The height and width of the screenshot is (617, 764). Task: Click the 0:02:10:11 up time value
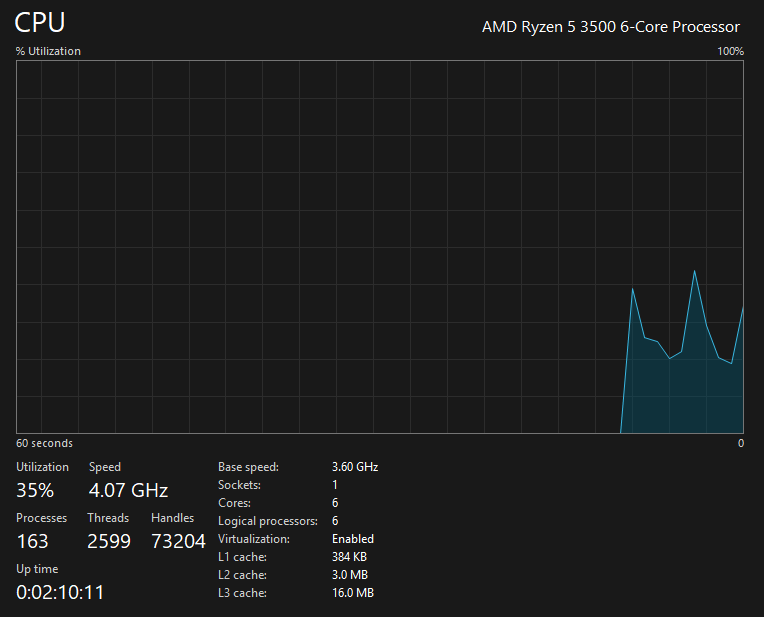click(60, 592)
